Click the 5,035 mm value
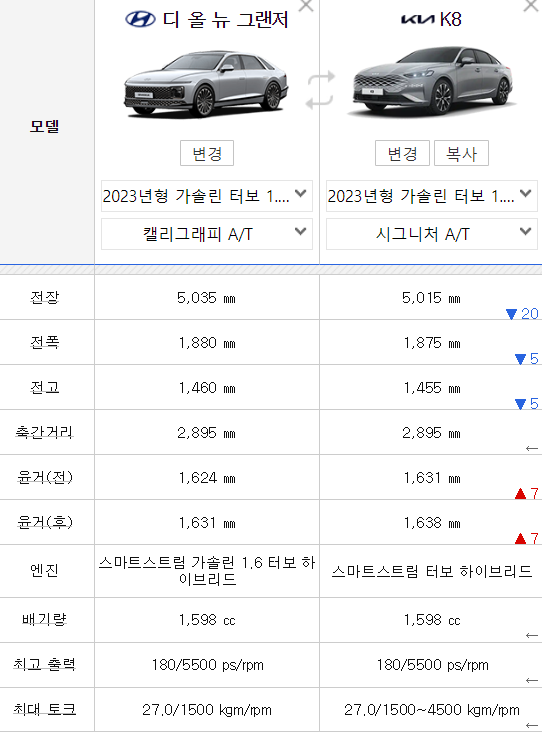The width and height of the screenshot is (542, 732). click(206, 298)
